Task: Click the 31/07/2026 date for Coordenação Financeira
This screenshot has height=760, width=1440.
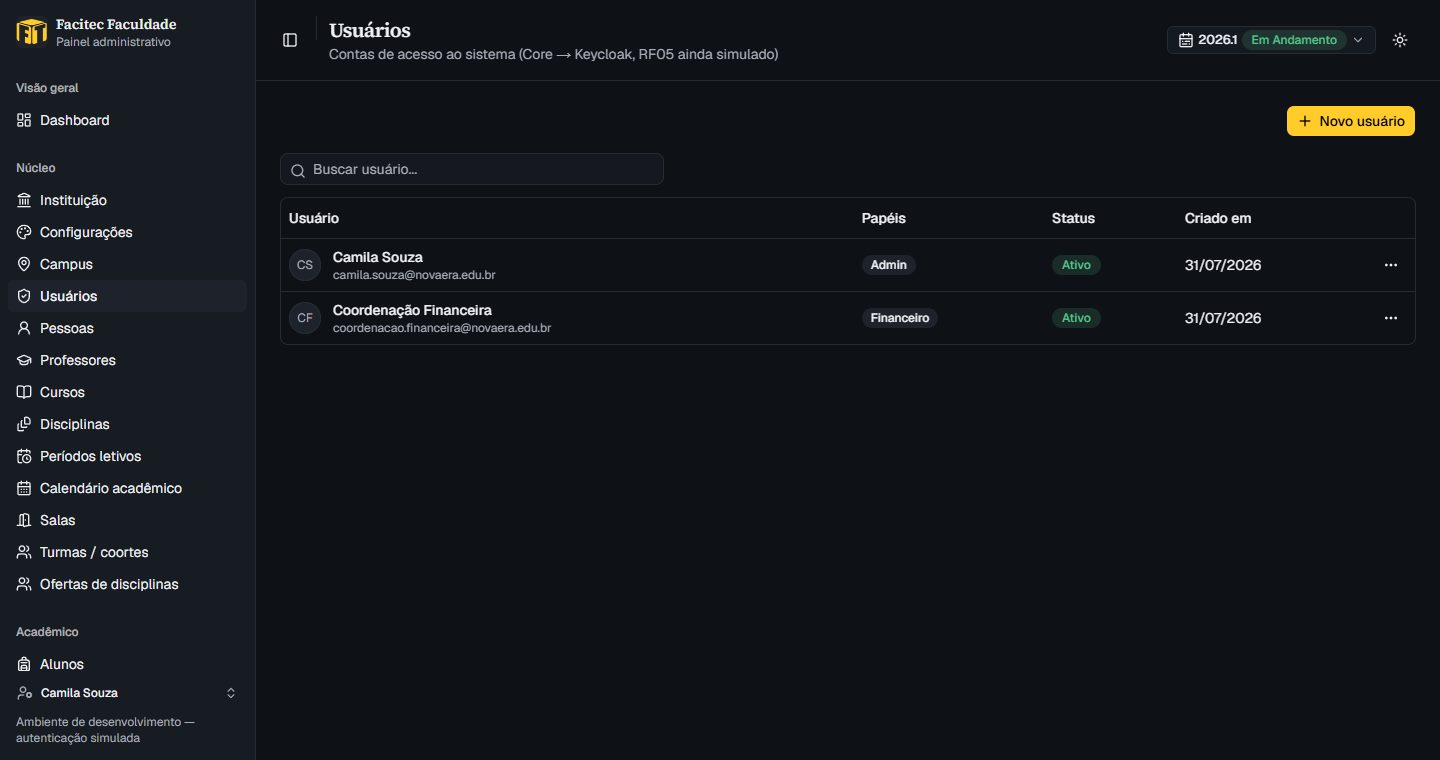Action: [x=1223, y=318]
